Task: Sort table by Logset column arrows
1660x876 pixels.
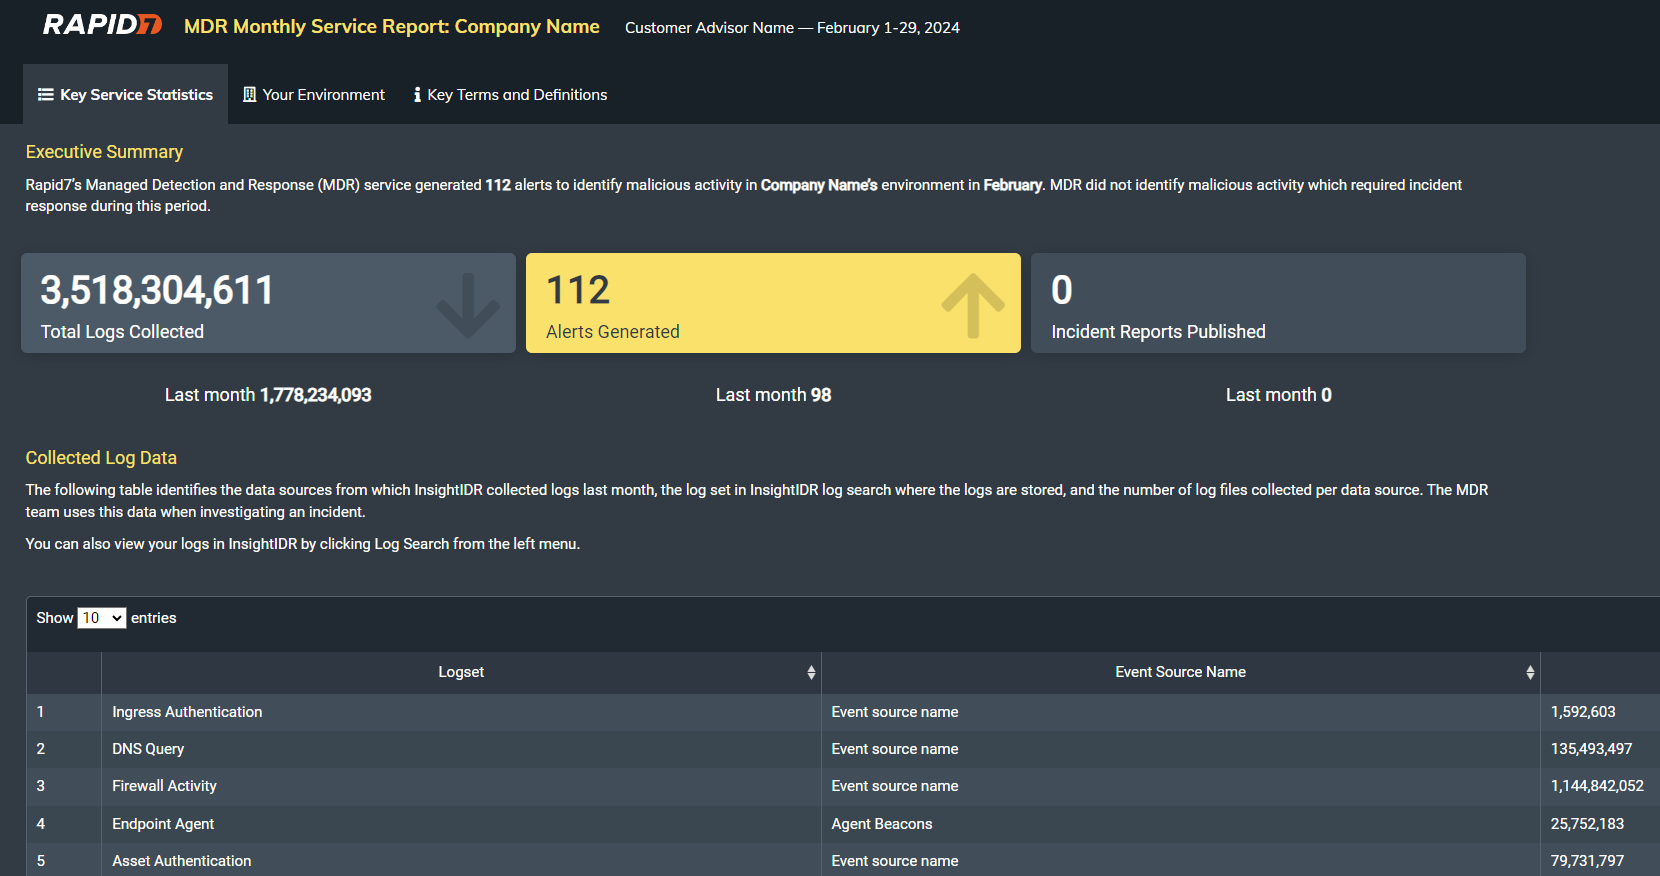Action: coord(811,673)
